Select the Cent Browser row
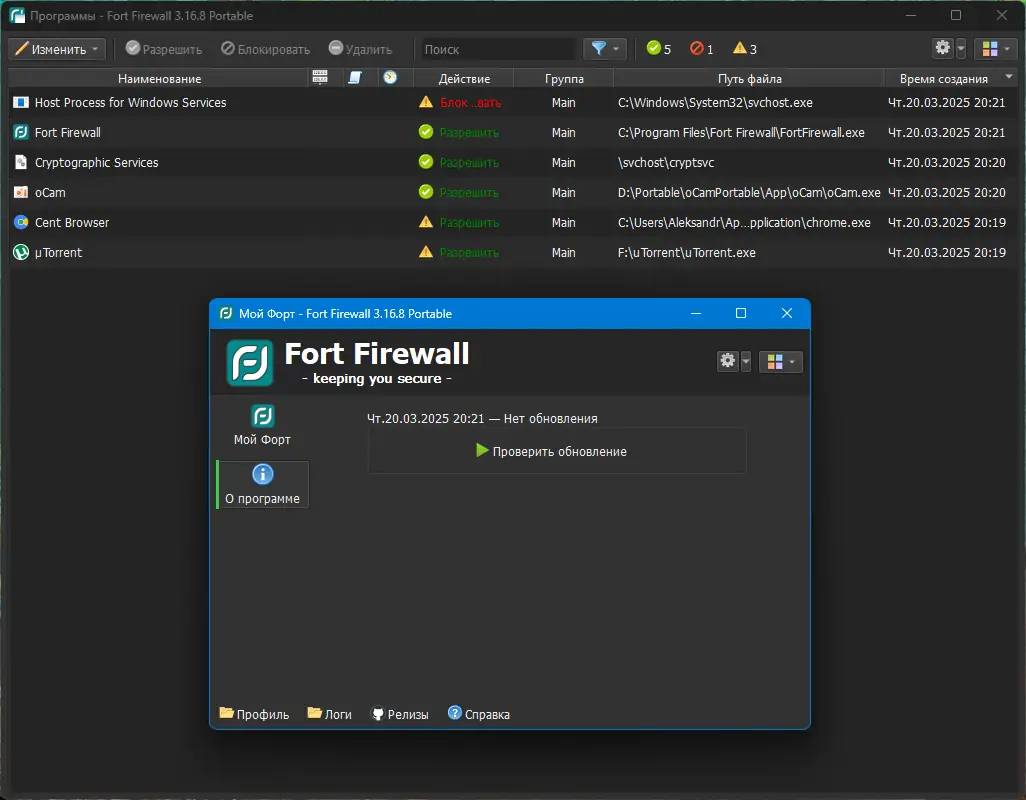Screen dimensions: 1026x800 pyautogui.click(x=513, y=223)
